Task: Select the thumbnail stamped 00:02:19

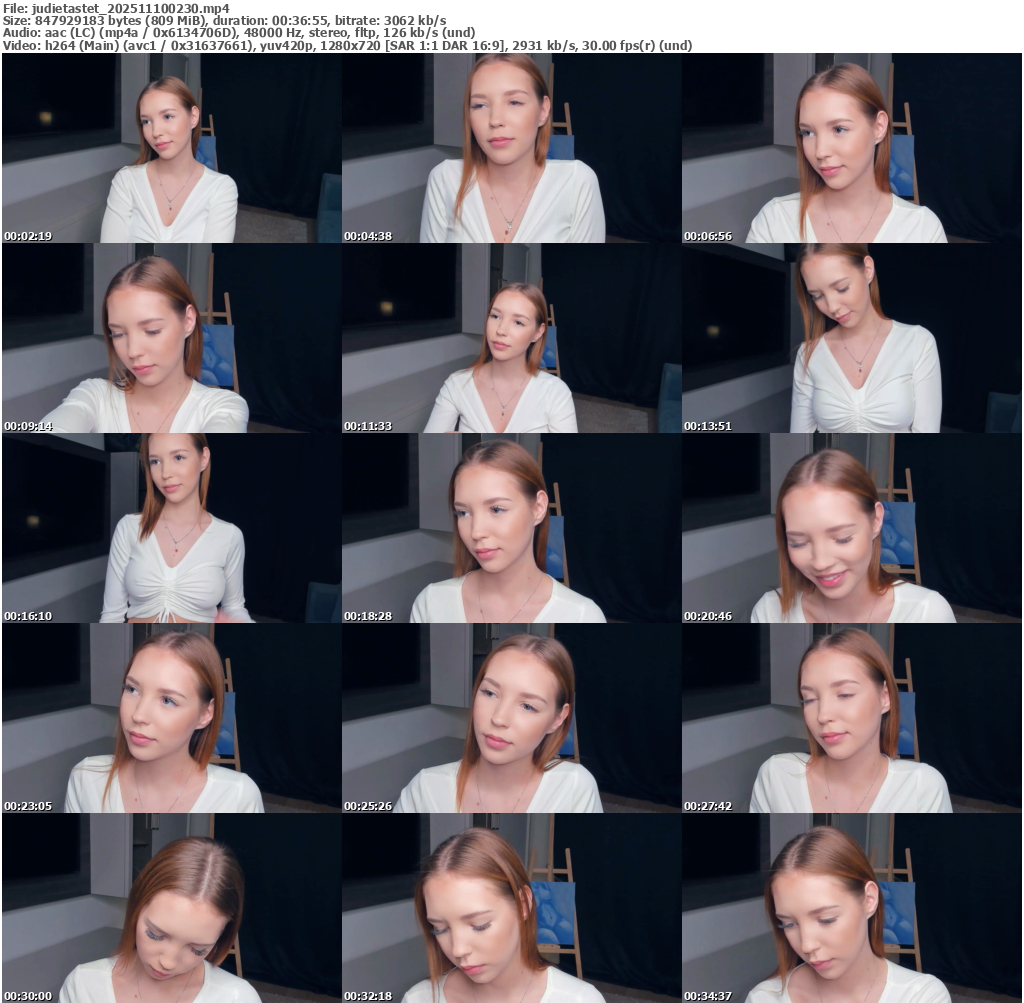Action: (x=171, y=148)
